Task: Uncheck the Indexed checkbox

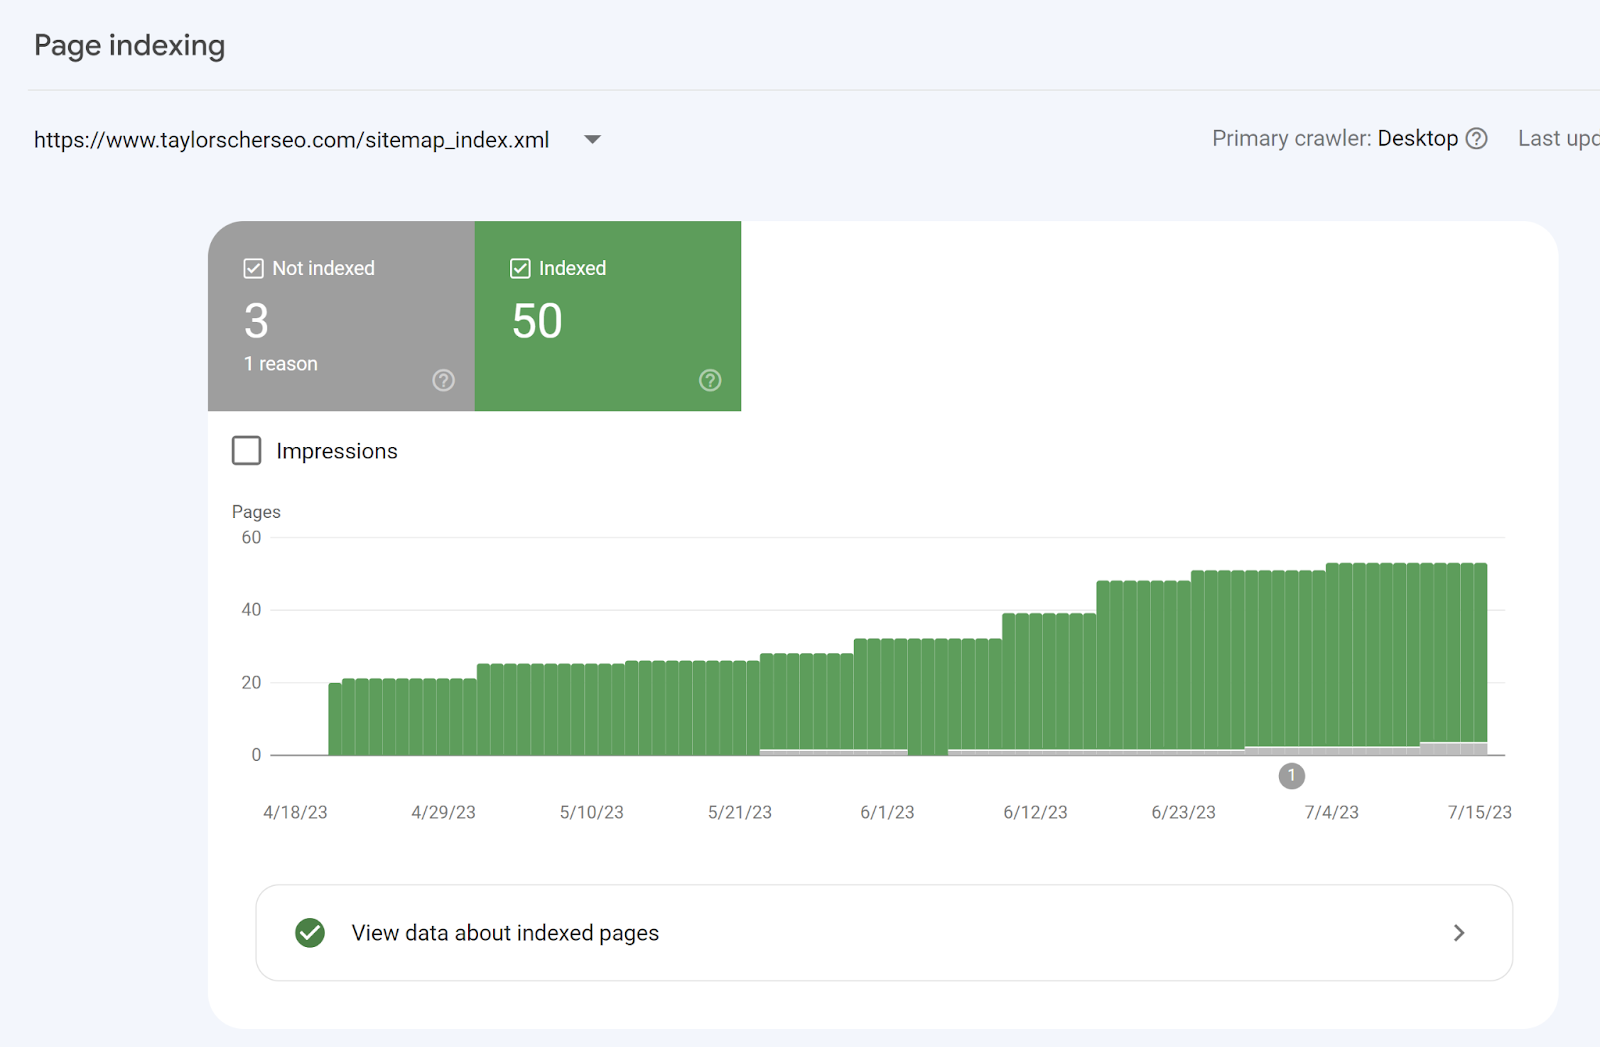Action: [520, 268]
